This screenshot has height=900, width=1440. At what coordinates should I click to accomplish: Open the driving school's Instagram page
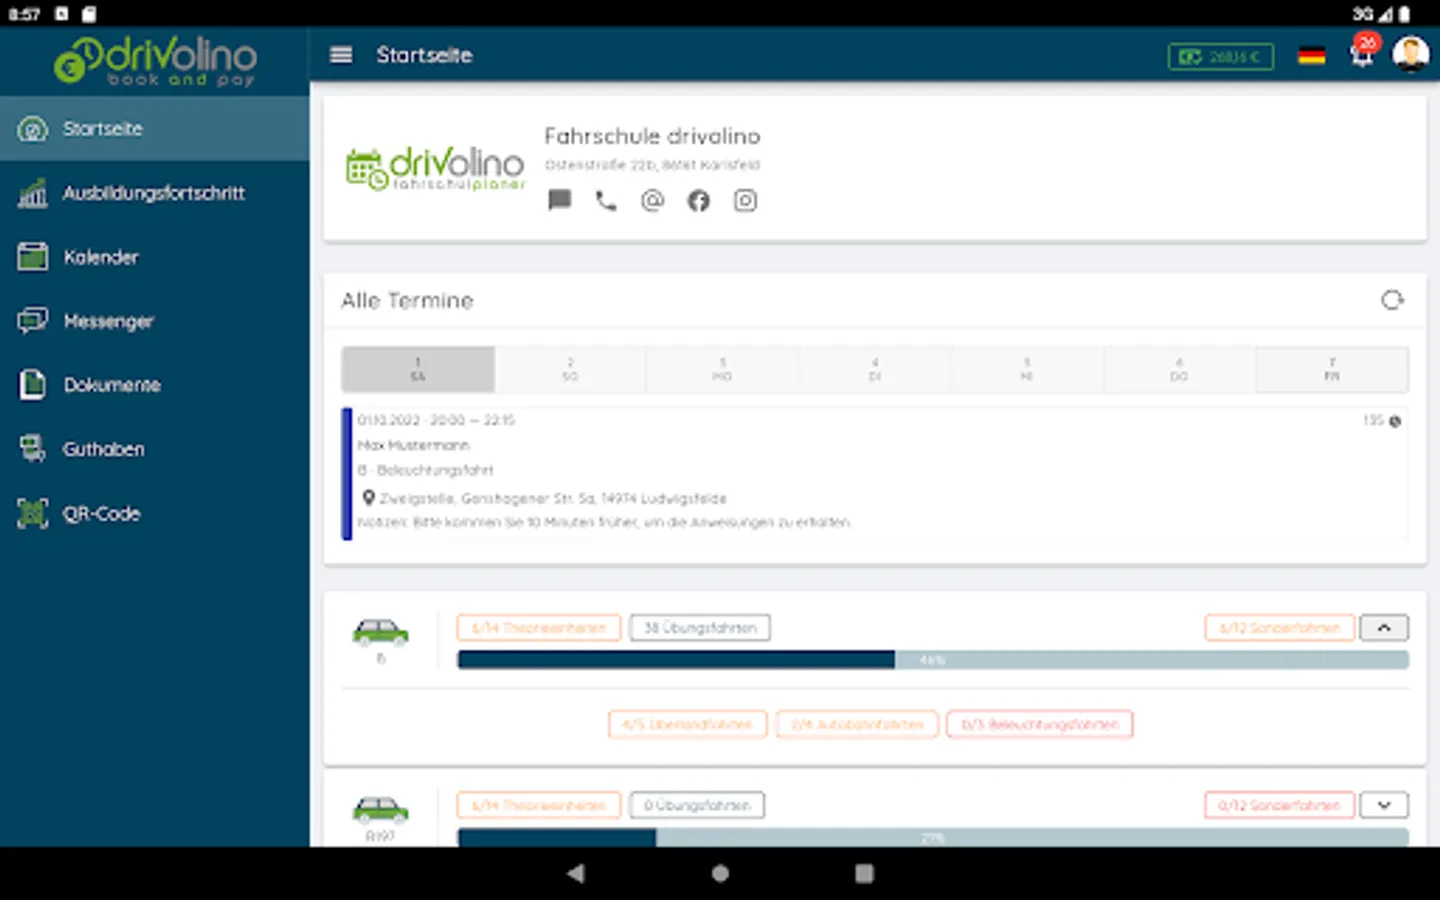(x=745, y=201)
